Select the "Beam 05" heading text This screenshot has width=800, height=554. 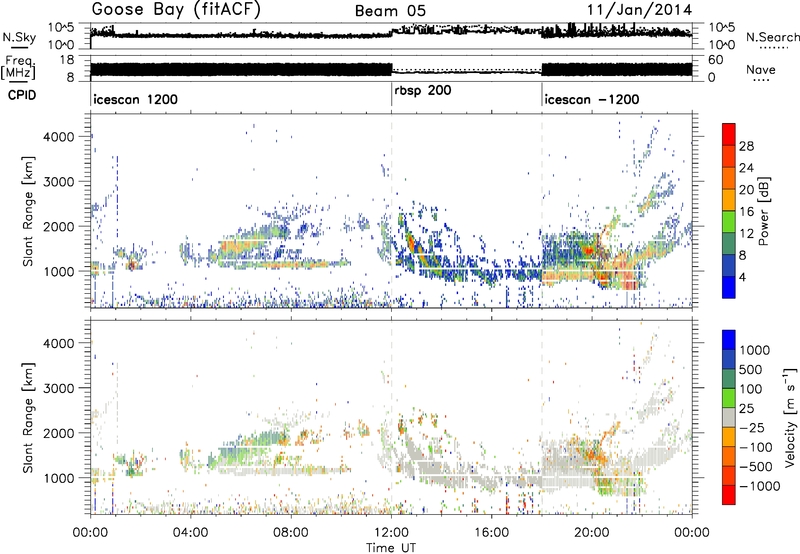[390, 11]
